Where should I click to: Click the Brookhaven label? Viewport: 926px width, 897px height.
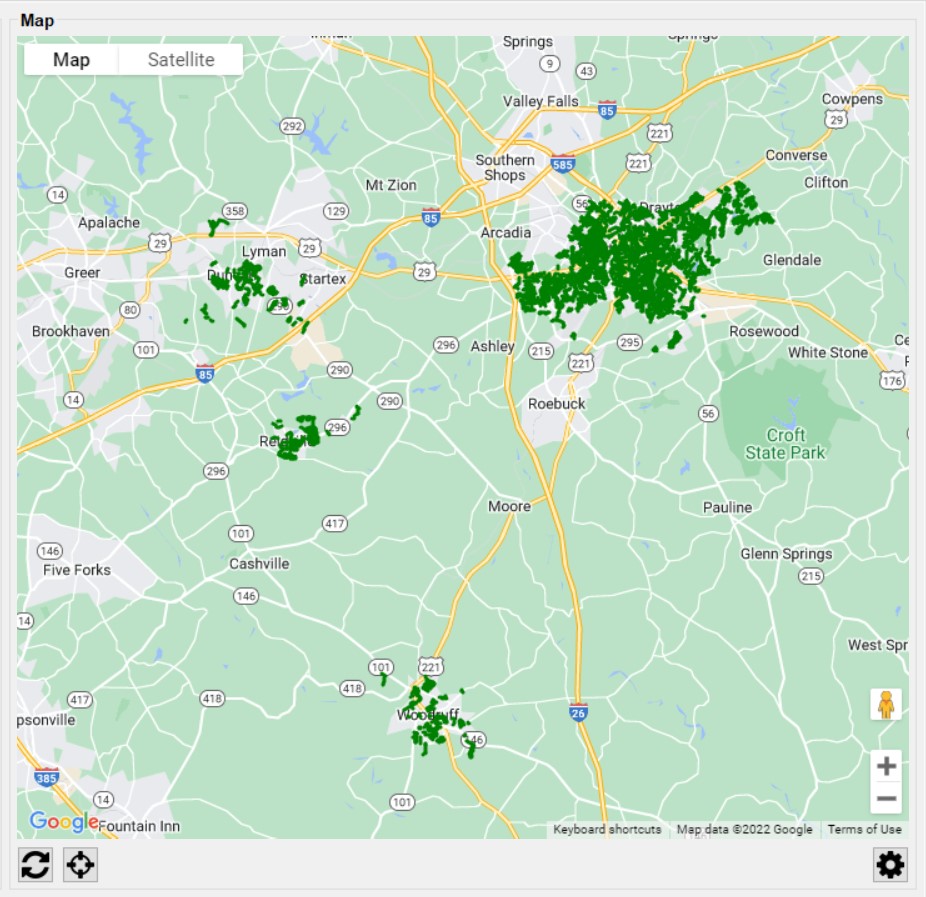pos(71,331)
